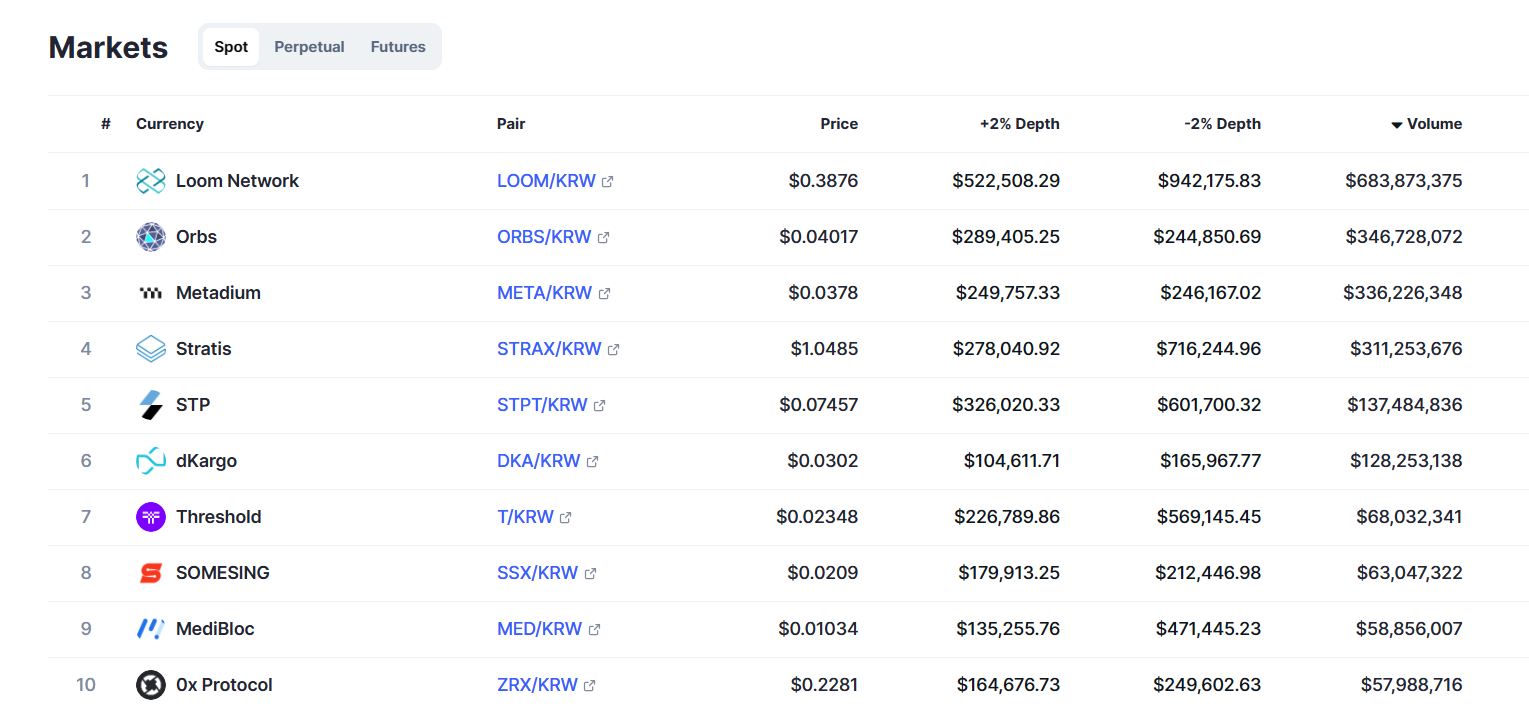Click the Loom Network coin logo
Screen dimensions: 1529x713
[151, 181]
